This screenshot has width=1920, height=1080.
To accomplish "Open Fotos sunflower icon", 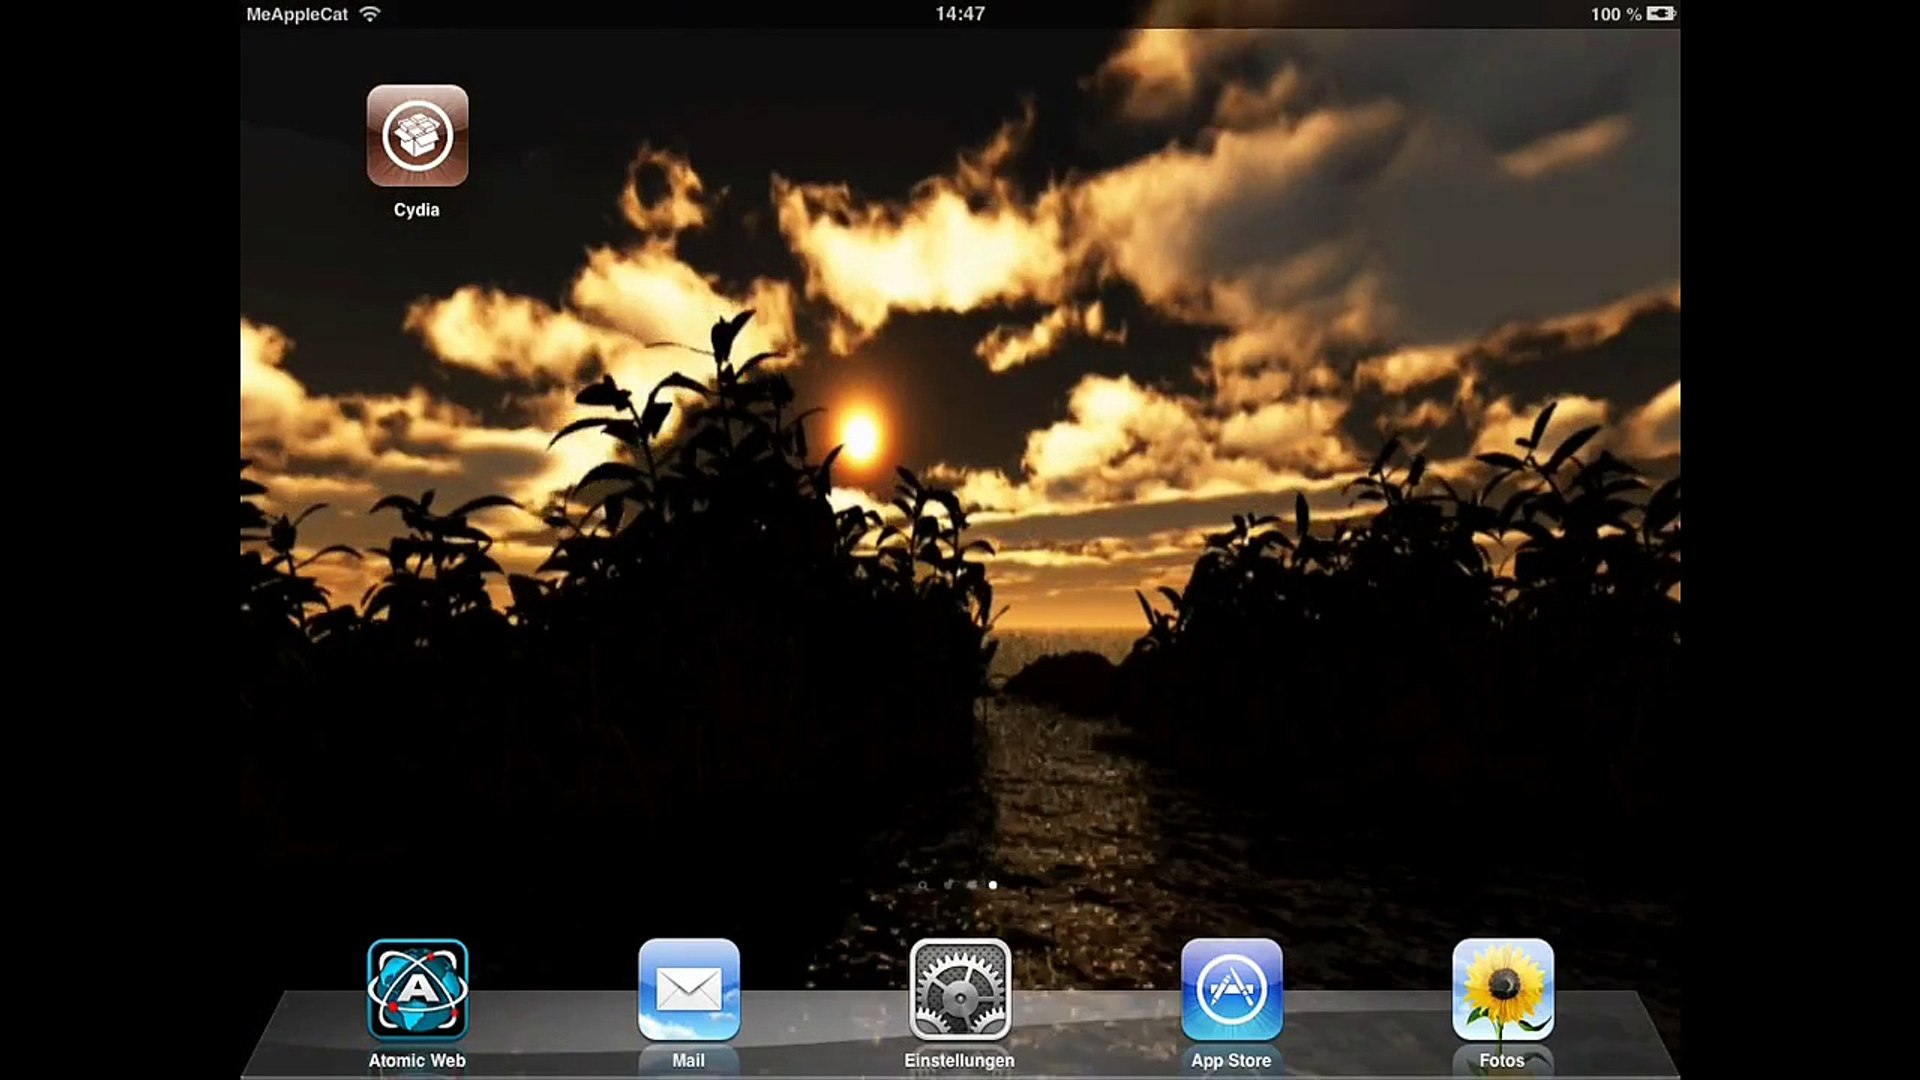I will click(x=1502, y=990).
